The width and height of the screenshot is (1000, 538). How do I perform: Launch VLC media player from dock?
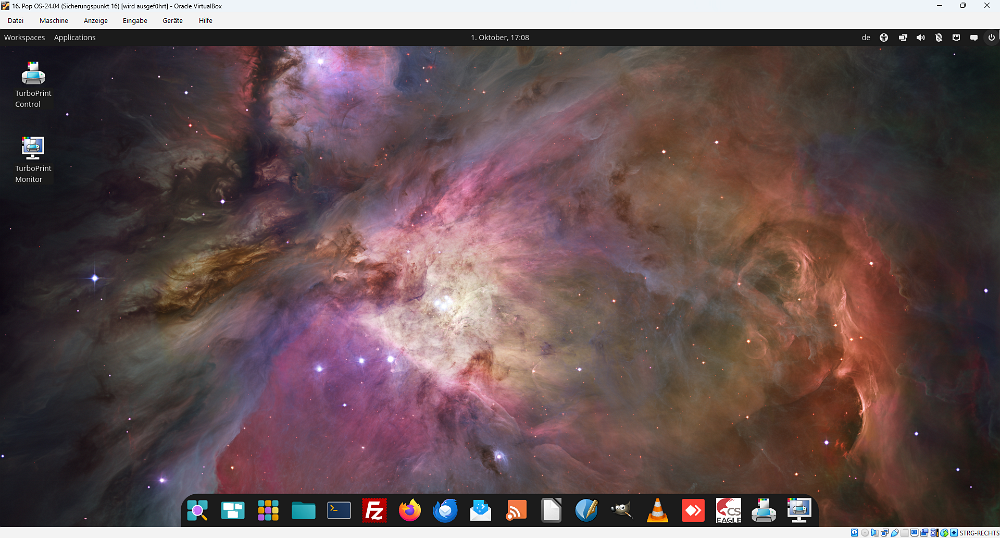pos(657,511)
